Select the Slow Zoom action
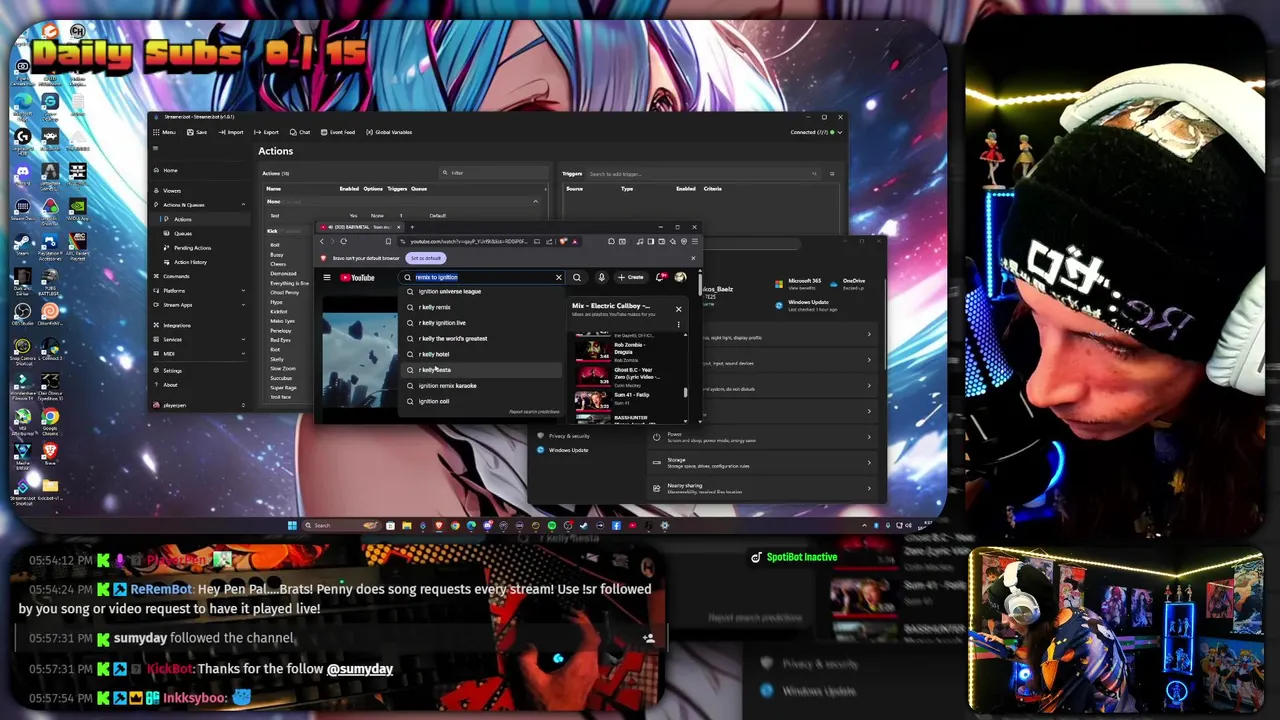This screenshot has height=720, width=1280. (282, 368)
